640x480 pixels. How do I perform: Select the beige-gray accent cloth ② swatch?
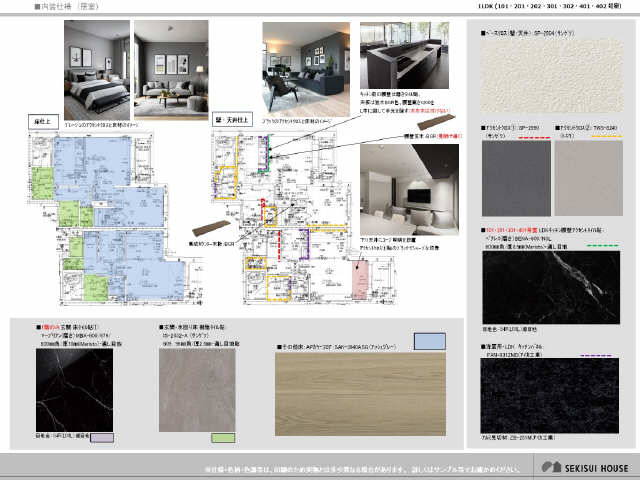click(x=589, y=178)
